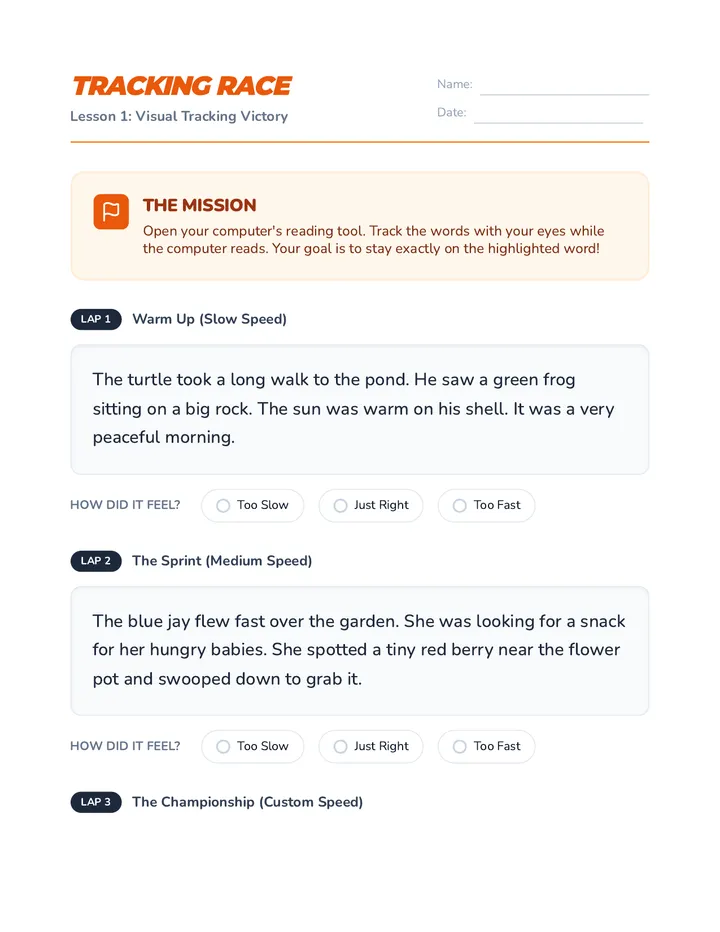Select Too Fast for Lap 2
Image resolution: width=720 pixels, height=932 pixels.
(486, 747)
